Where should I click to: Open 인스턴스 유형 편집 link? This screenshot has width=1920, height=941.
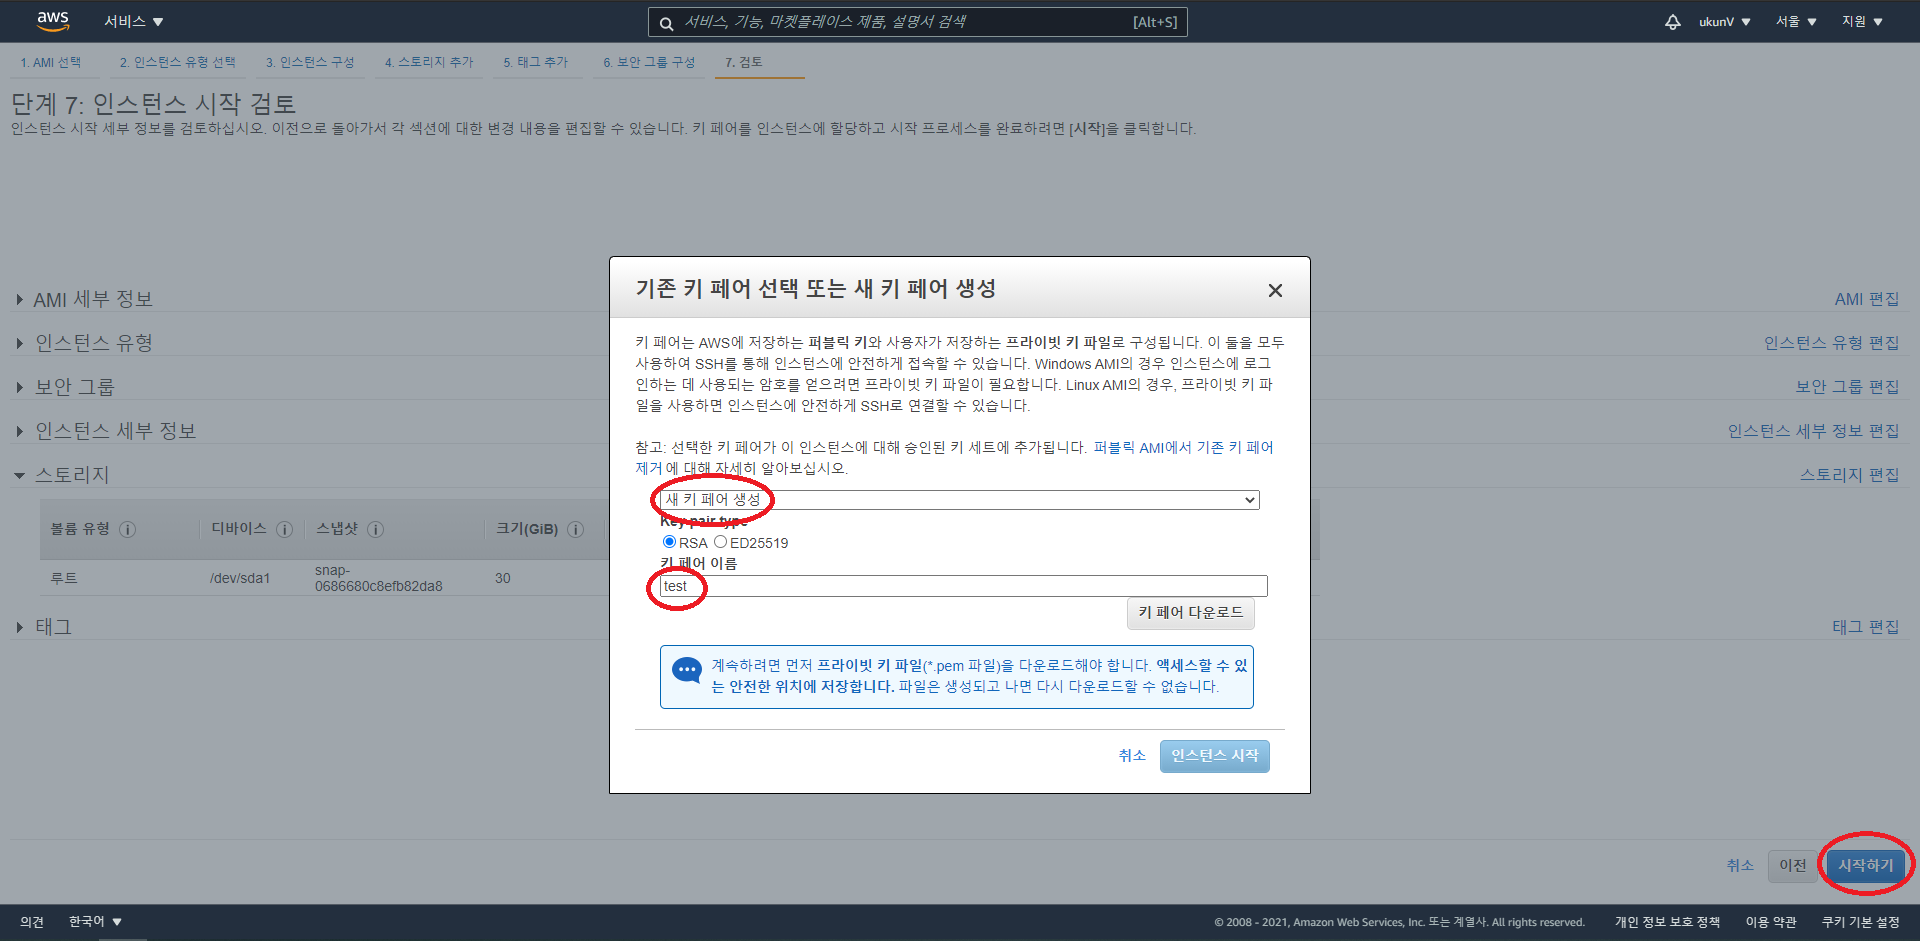coord(1831,343)
